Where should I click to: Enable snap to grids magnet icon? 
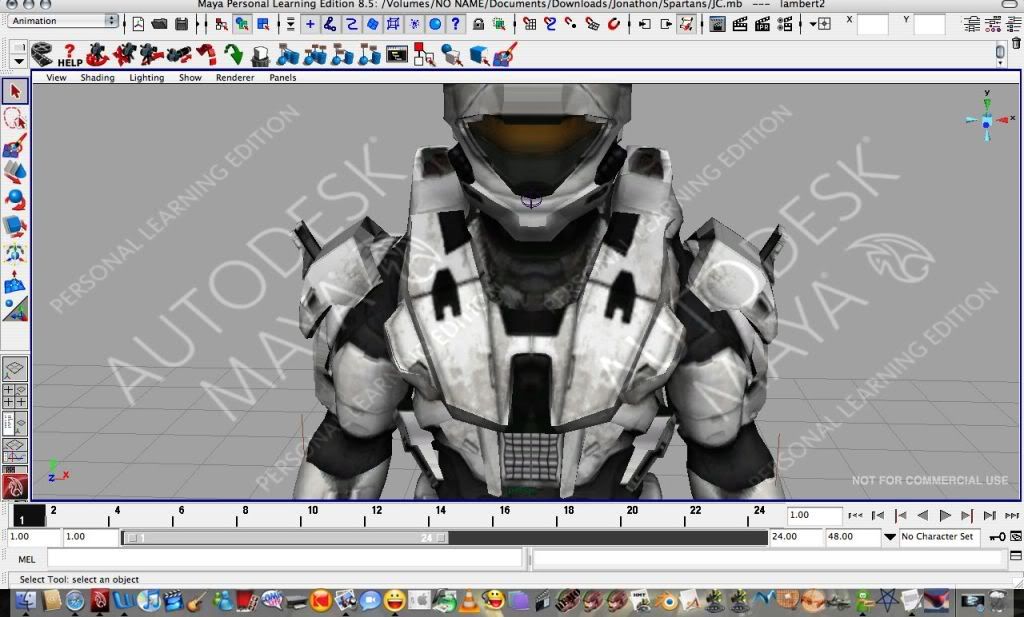click(530, 24)
